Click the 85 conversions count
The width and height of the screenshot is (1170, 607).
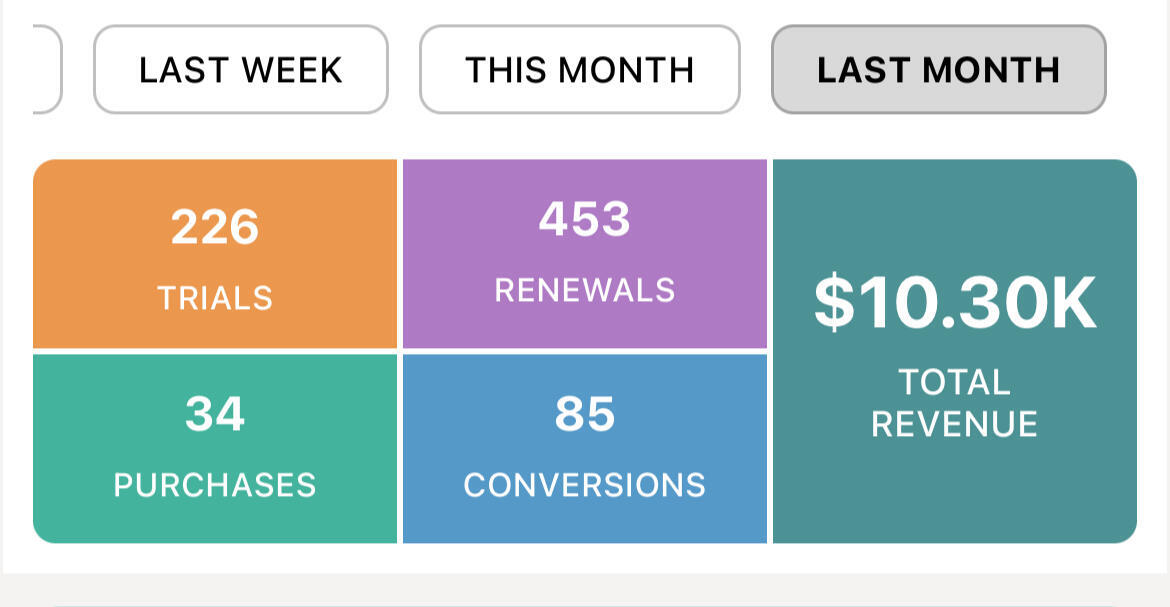click(585, 414)
